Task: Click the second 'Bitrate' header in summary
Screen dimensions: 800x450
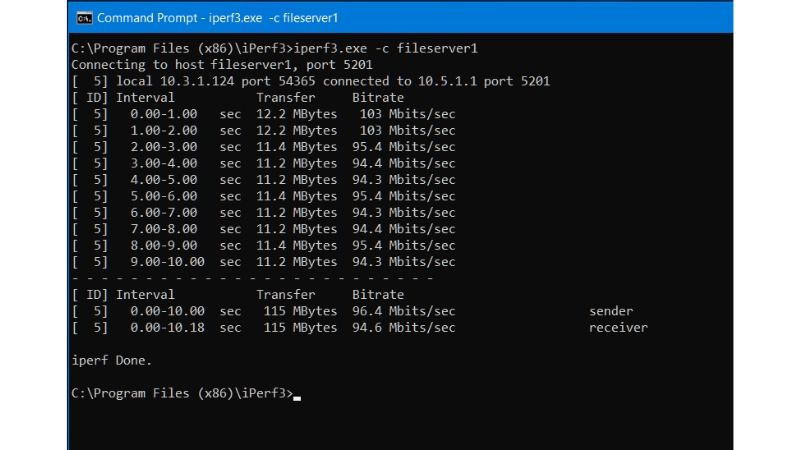Action: click(378, 294)
